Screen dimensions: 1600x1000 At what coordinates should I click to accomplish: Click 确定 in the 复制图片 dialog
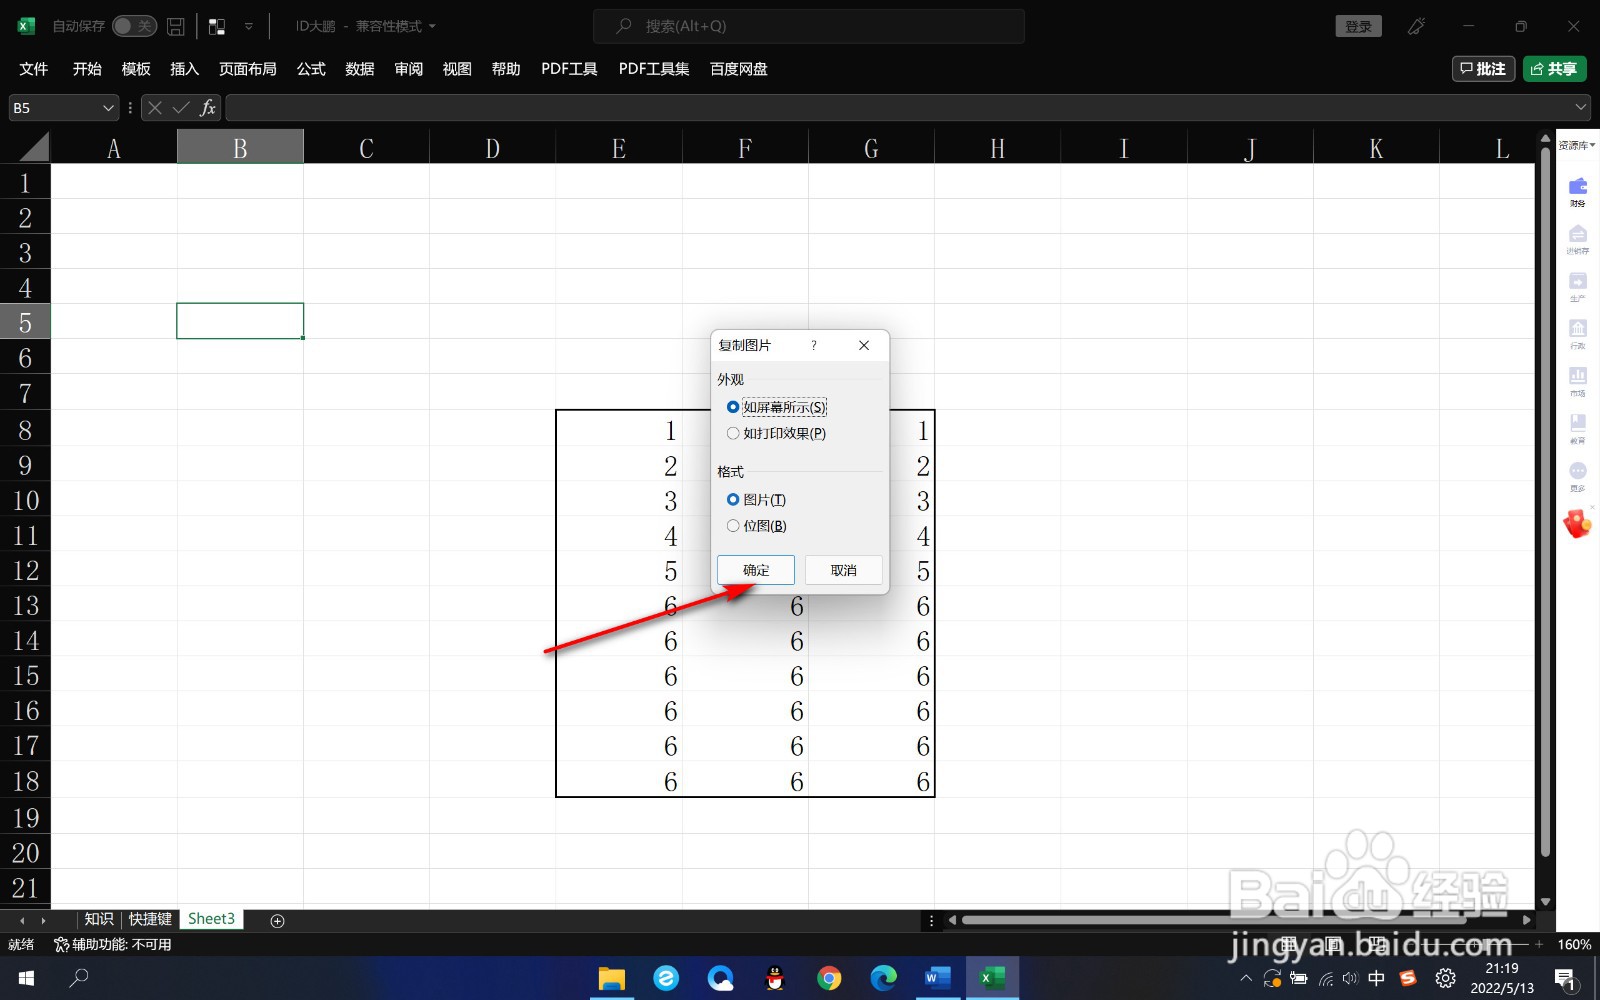pyautogui.click(x=756, y=570)
